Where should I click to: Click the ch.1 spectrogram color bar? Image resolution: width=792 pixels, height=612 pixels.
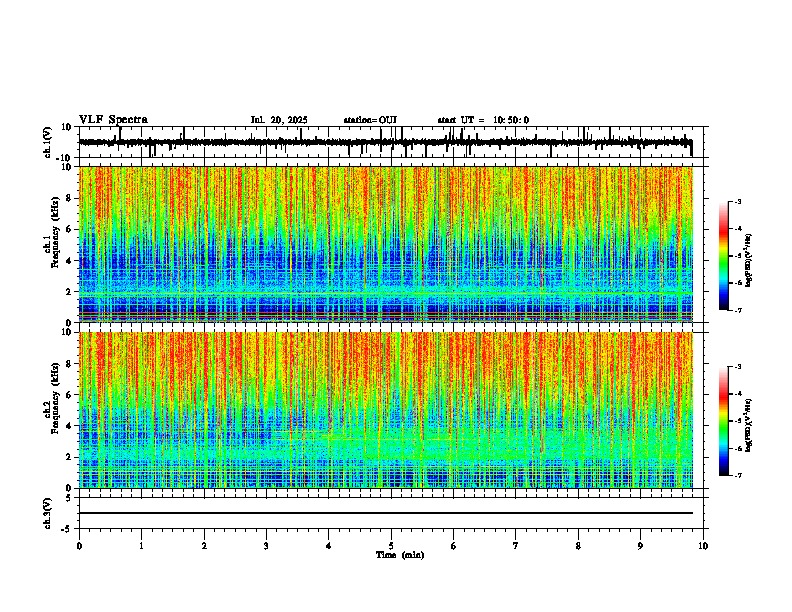click(723, 256)
